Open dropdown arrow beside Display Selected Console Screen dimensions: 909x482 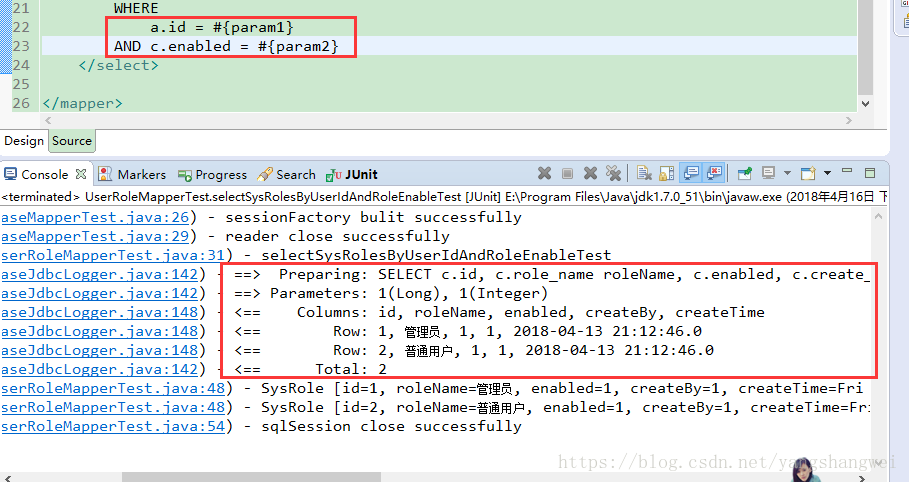786,174
